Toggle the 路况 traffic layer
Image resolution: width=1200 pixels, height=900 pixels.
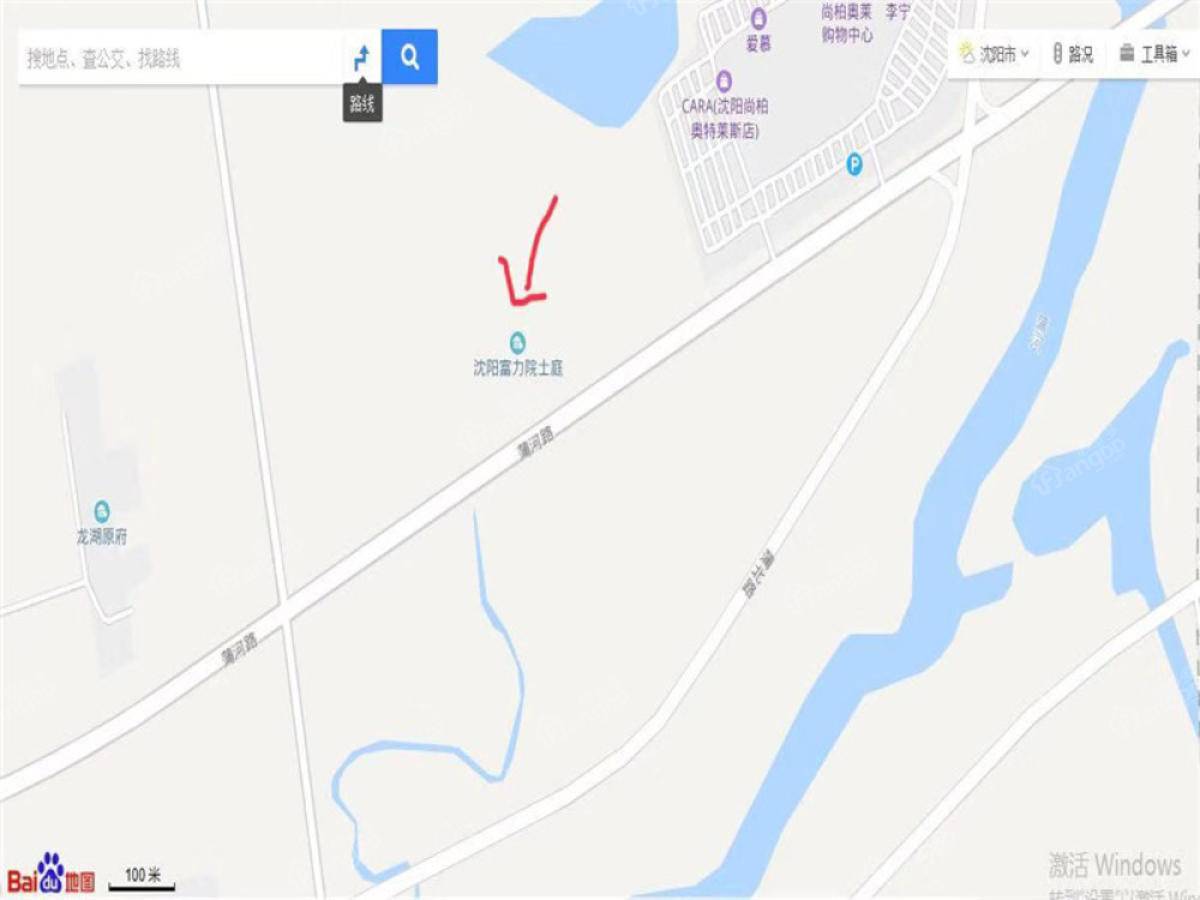click(x=1073, y=54)
